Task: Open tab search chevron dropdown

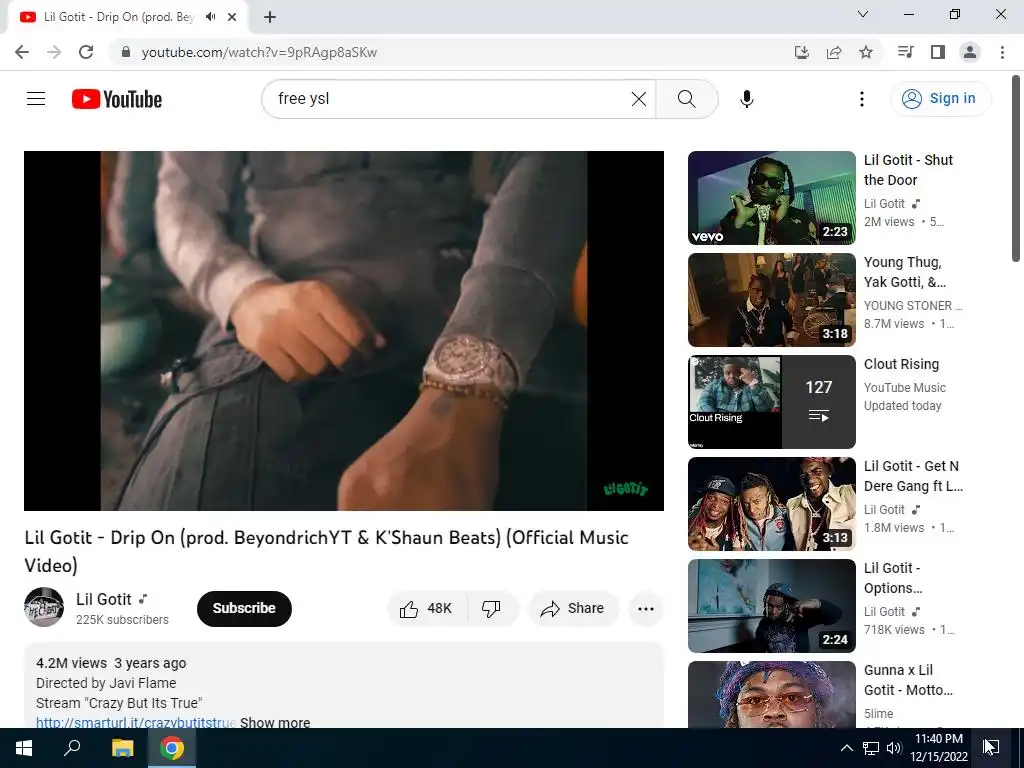Action: tap(863, 14)
